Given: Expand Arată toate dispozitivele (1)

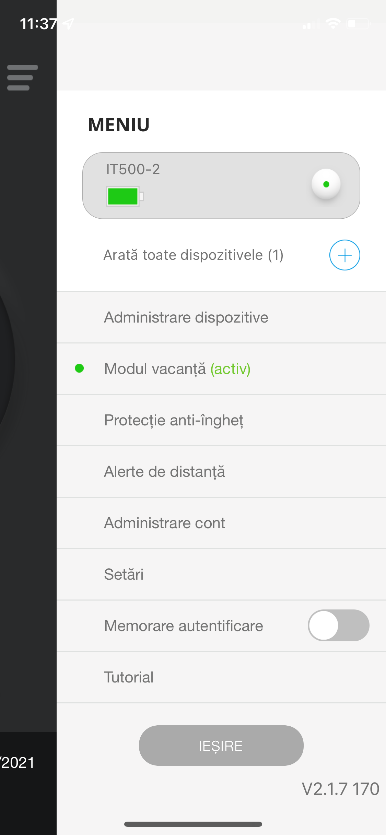Looking at the screenshot, I should pos(193,255).
